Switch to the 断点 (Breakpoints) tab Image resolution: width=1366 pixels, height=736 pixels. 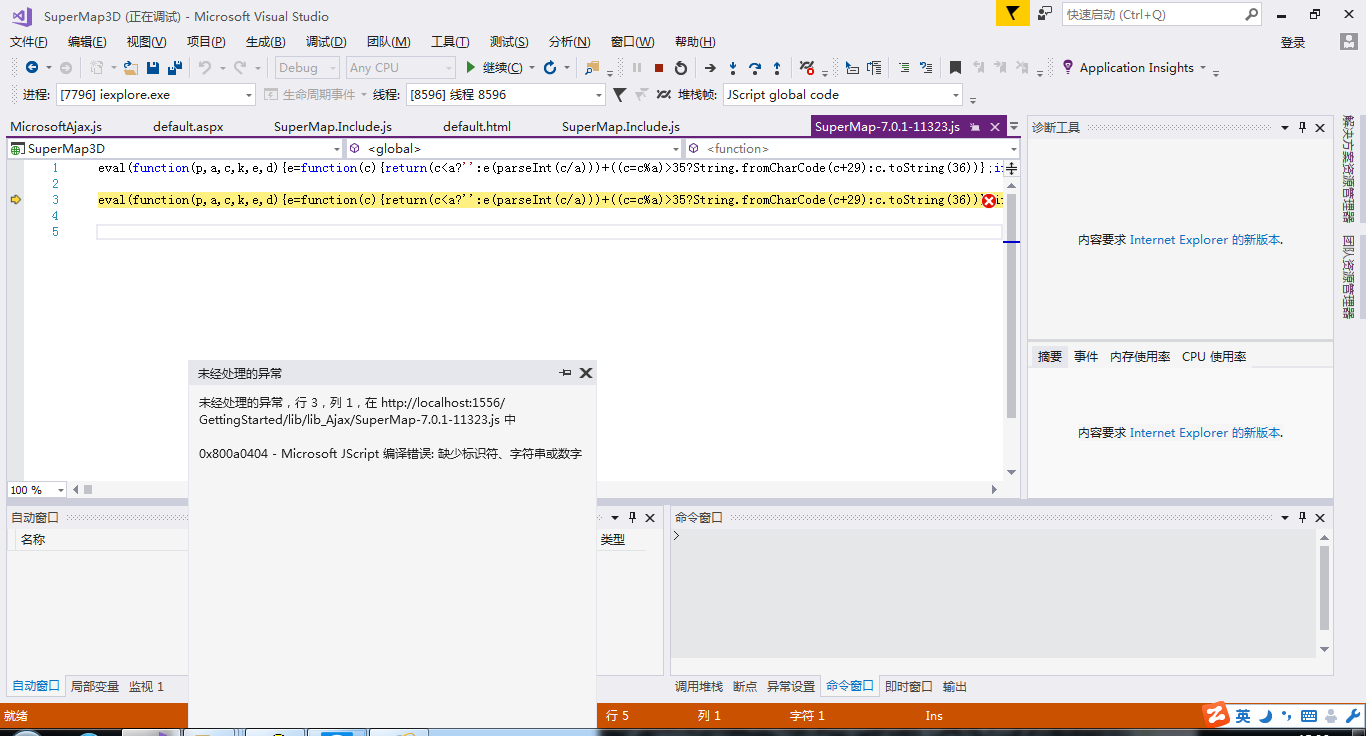[745, 687]
